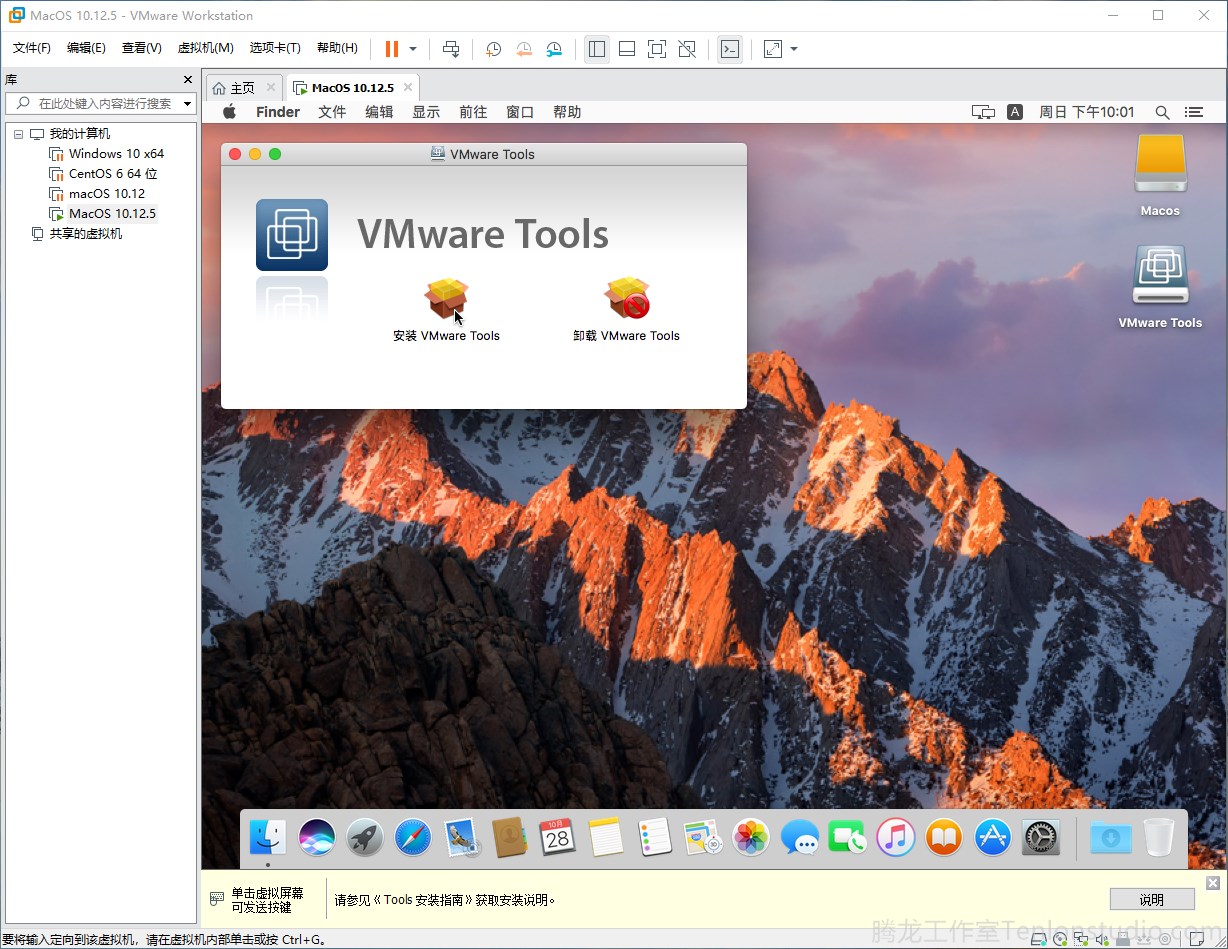Select the Macos drive on desktop

tap(1160, 176)
